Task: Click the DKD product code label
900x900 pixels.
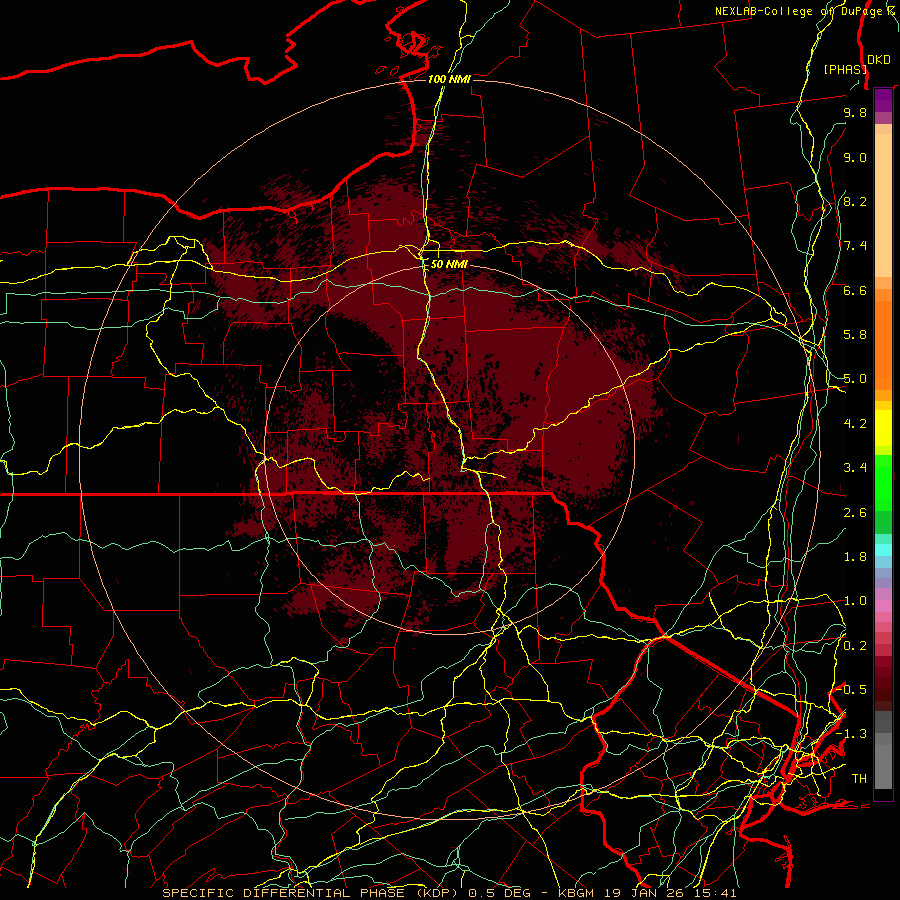Action: click(879, 60)
